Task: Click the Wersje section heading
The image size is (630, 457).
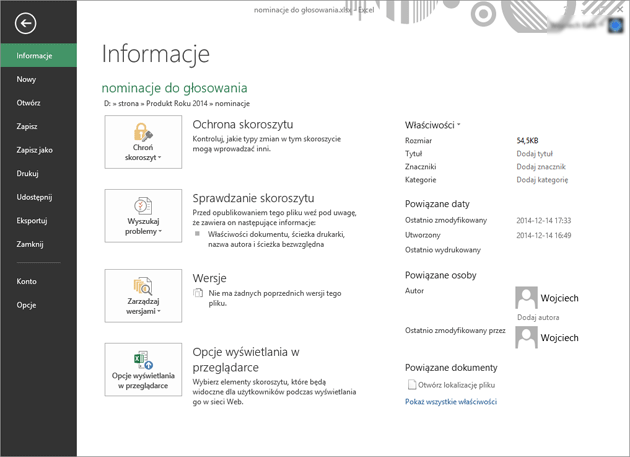Action: click(209, 278)
